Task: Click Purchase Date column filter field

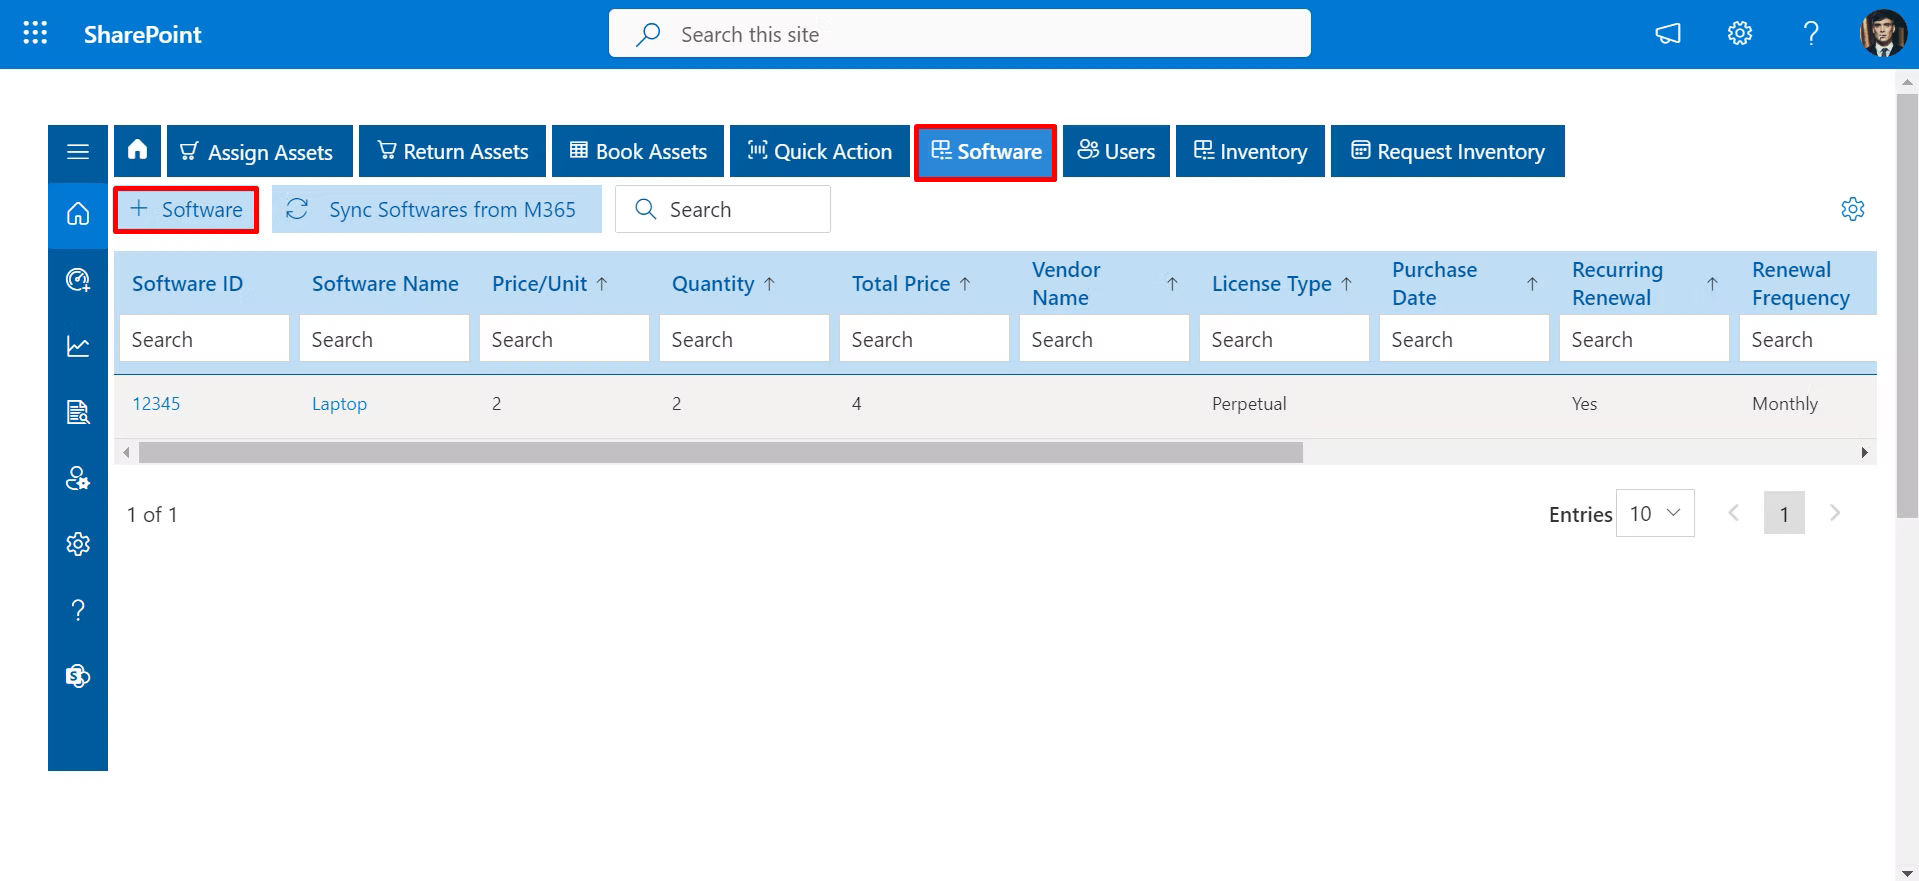Action: [x=1464, y=339]
